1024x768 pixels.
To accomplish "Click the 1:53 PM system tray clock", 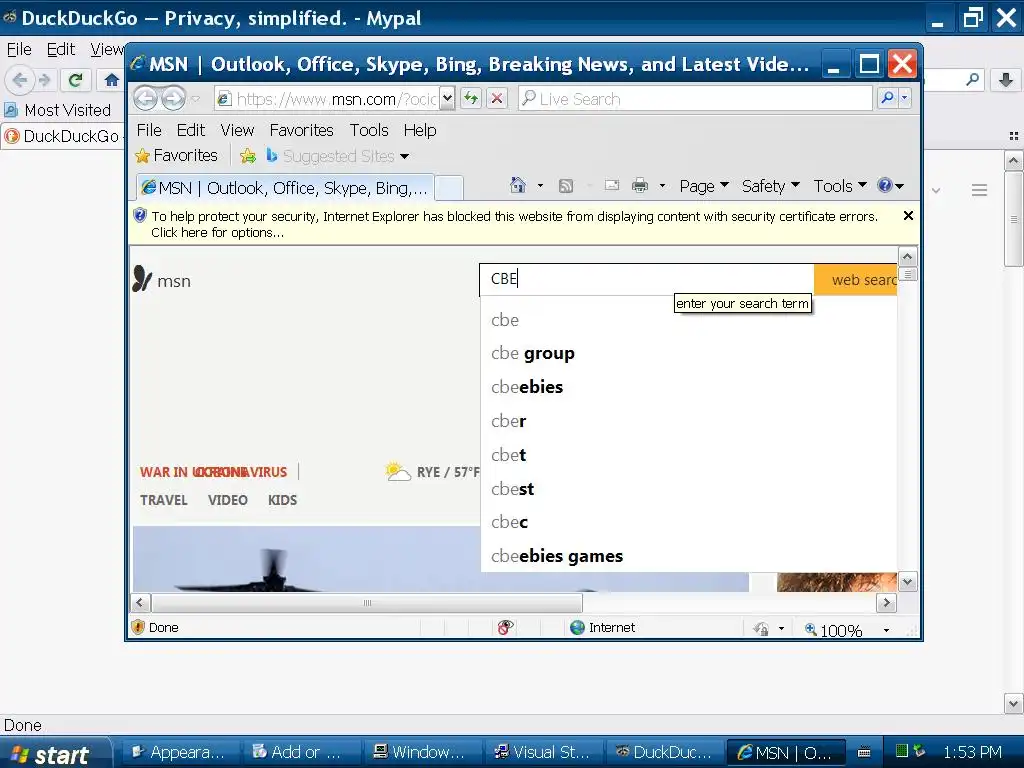I will pos(972,752).
